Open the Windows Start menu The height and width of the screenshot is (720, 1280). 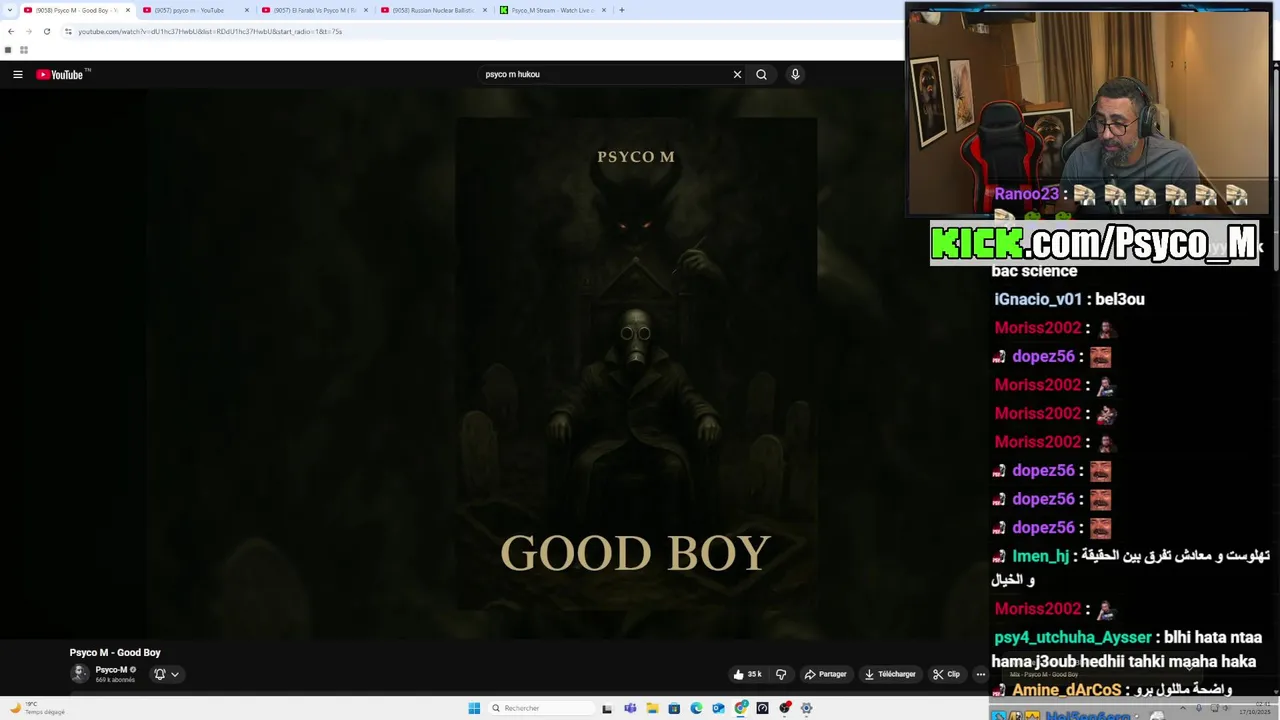(x=474, y=708)
